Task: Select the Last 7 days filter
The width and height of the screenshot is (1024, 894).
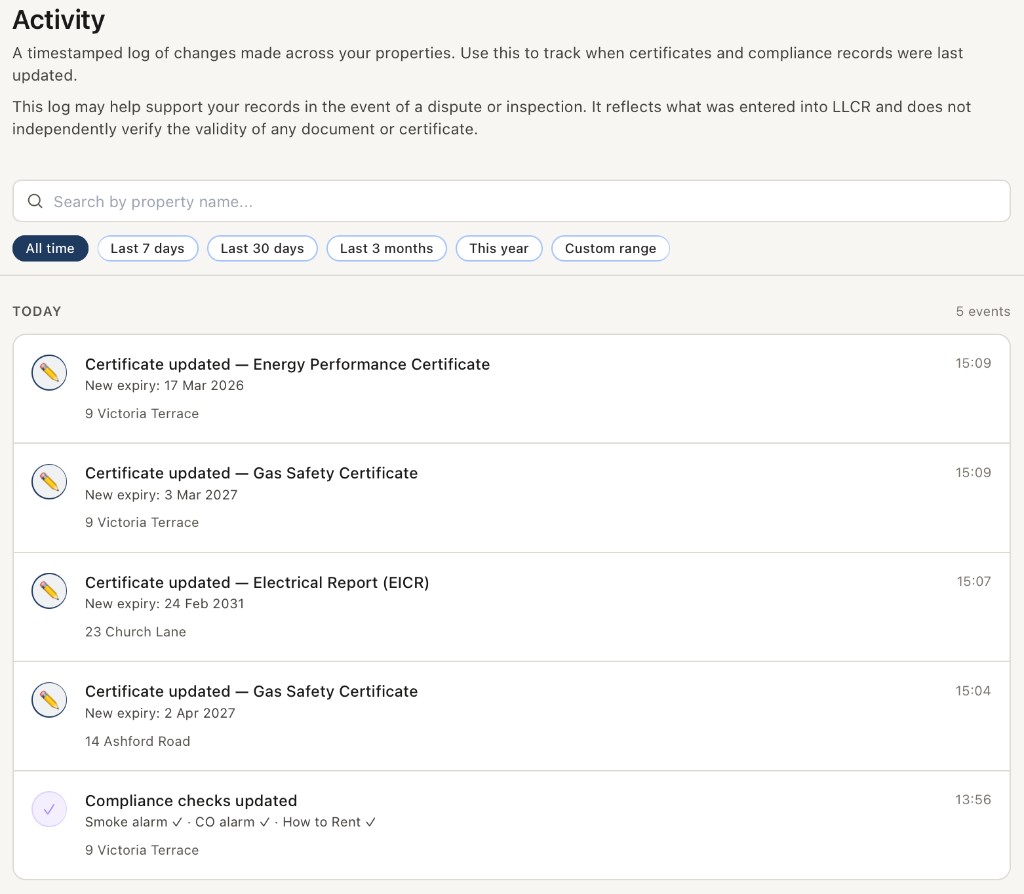Action: click(147, 248)
